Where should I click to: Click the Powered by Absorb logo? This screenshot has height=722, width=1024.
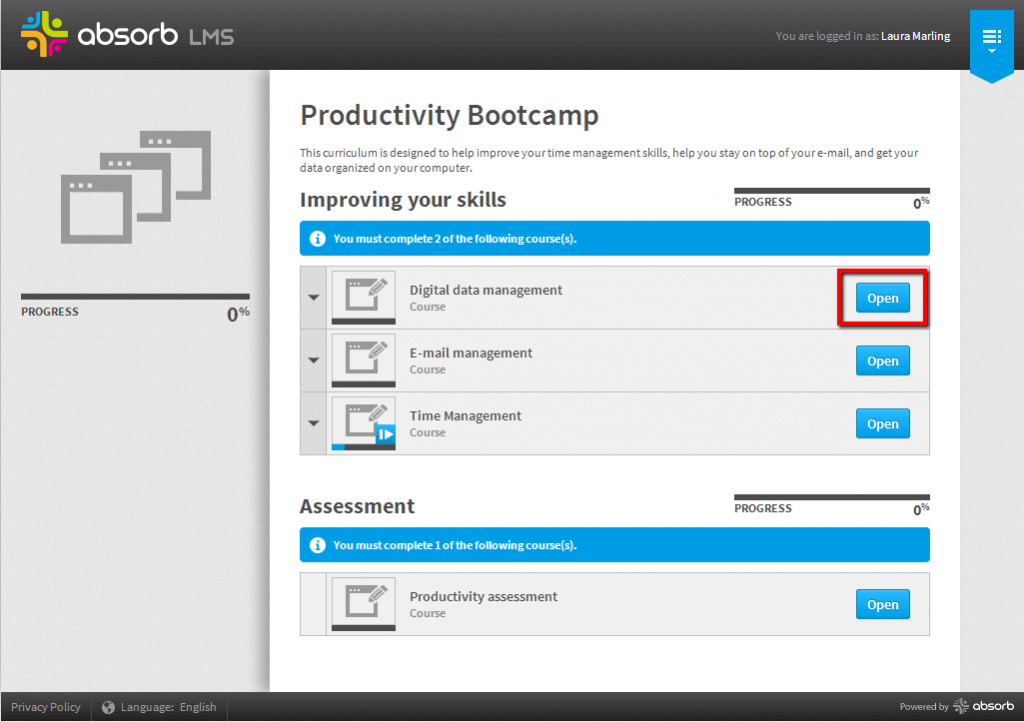(x=957, y=706)
